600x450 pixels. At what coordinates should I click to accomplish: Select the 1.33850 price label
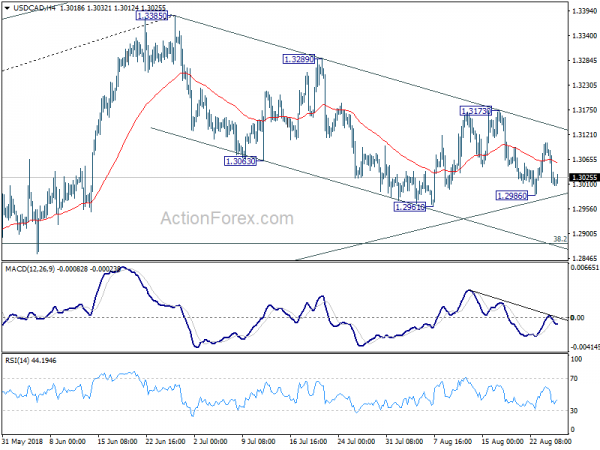pos(152,16)
